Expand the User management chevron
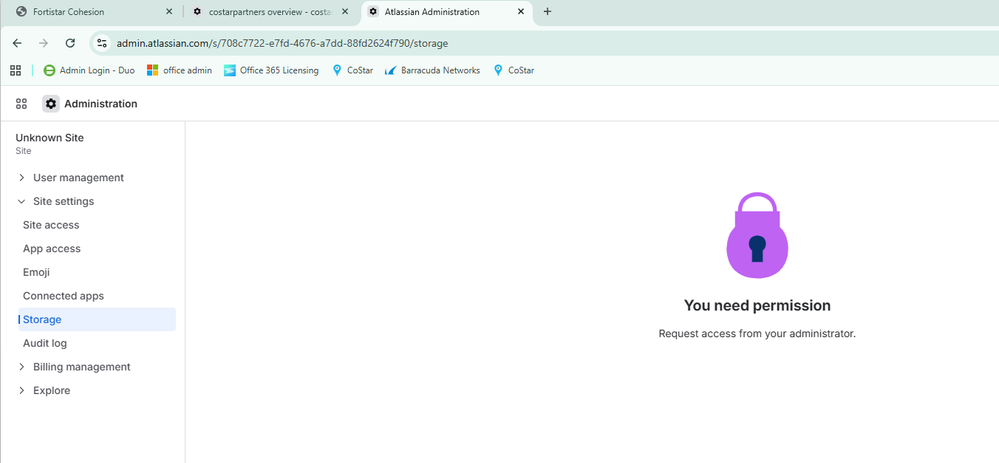This screenshot has width=999, height=463. point(22,178)
